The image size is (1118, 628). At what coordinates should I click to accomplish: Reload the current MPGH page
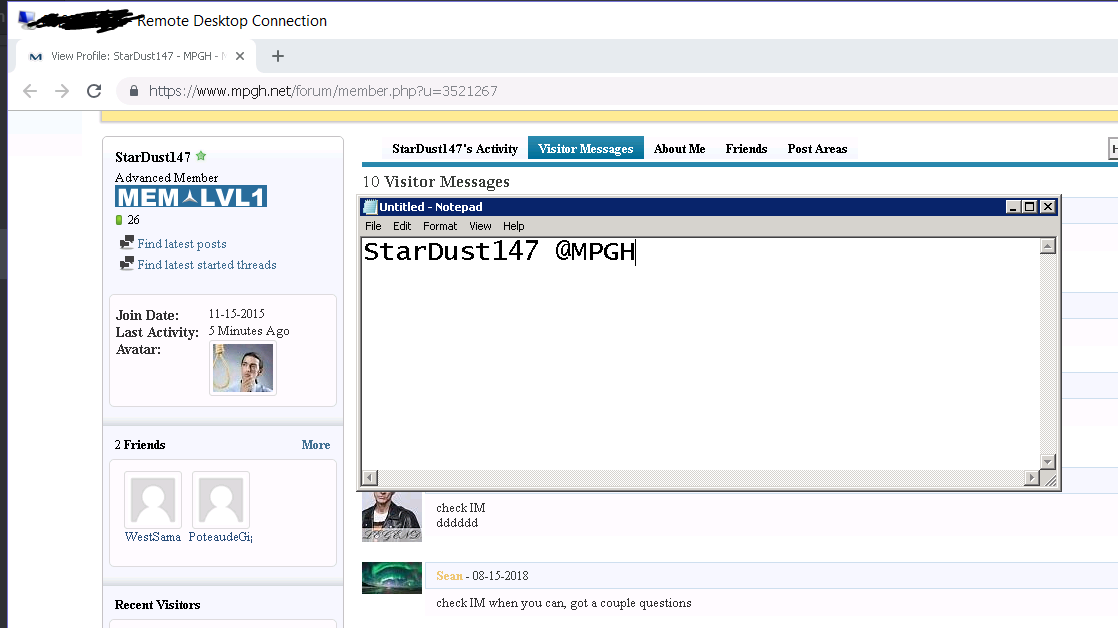coord(94,91)
